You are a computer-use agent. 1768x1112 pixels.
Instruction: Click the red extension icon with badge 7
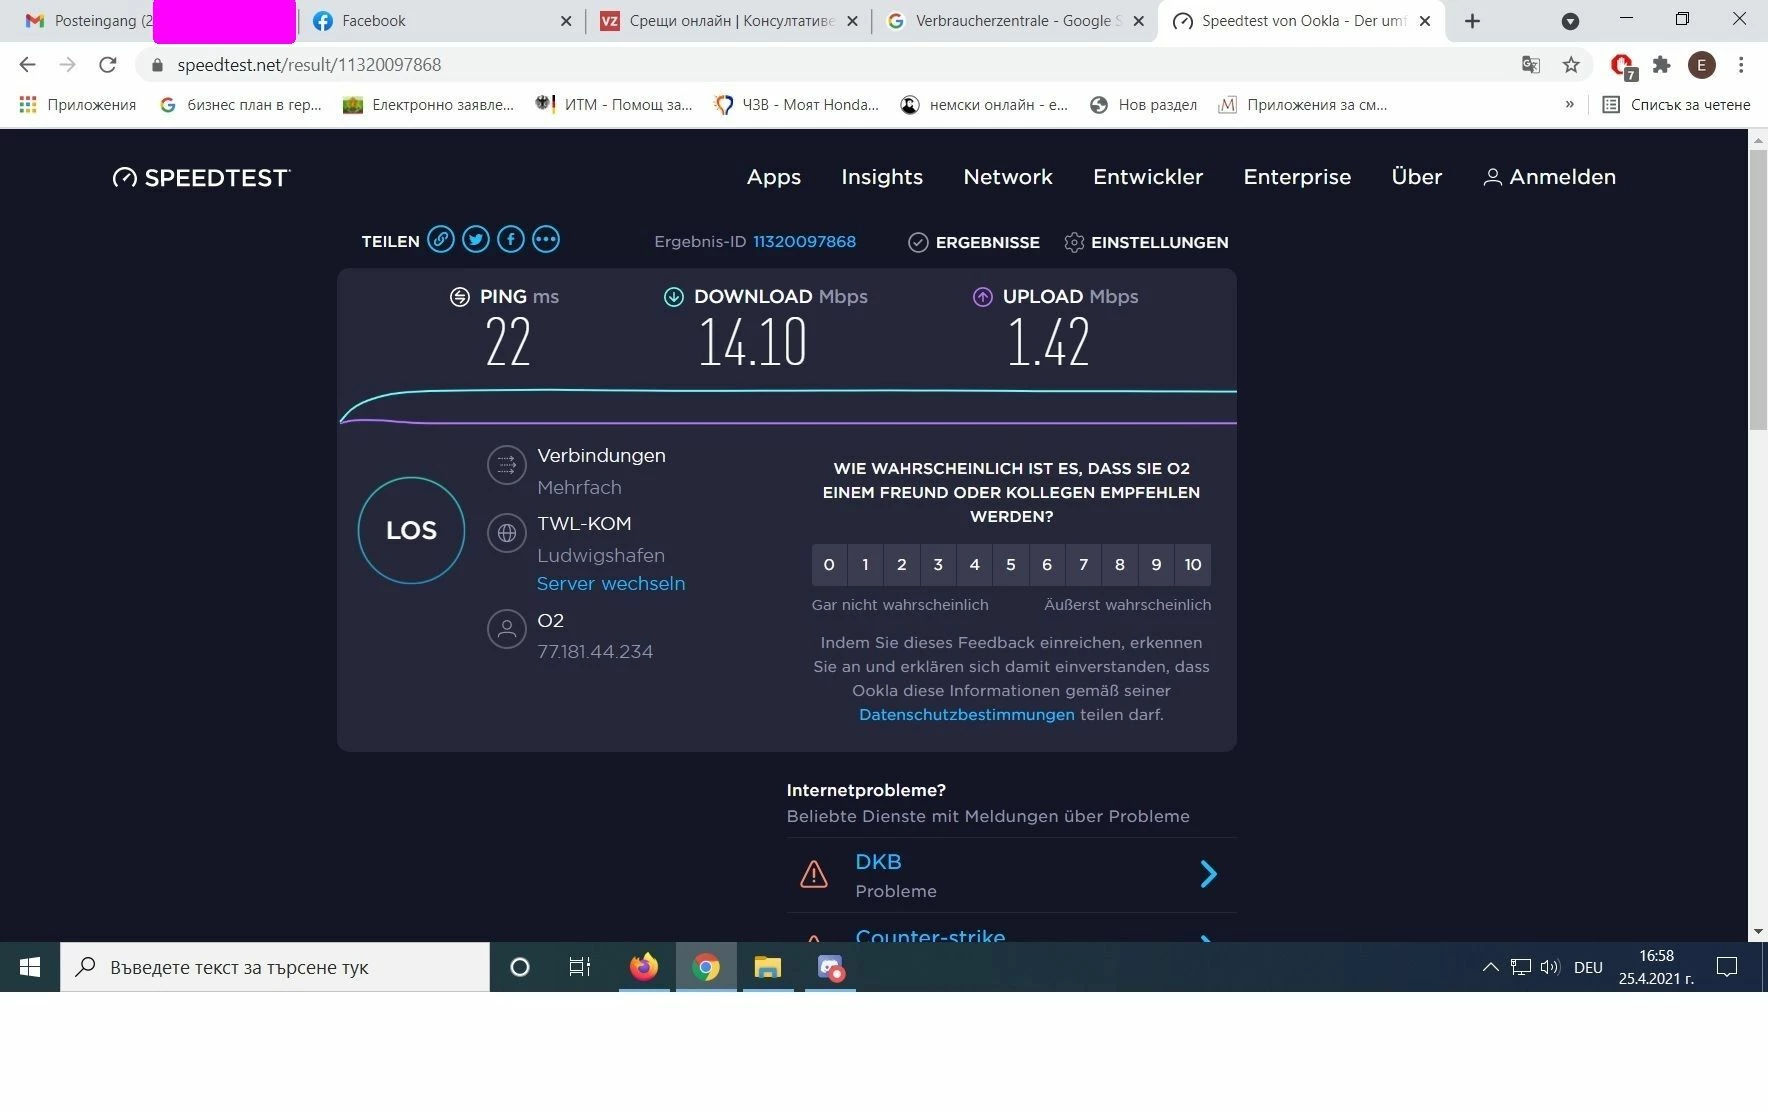point(1623,66)
